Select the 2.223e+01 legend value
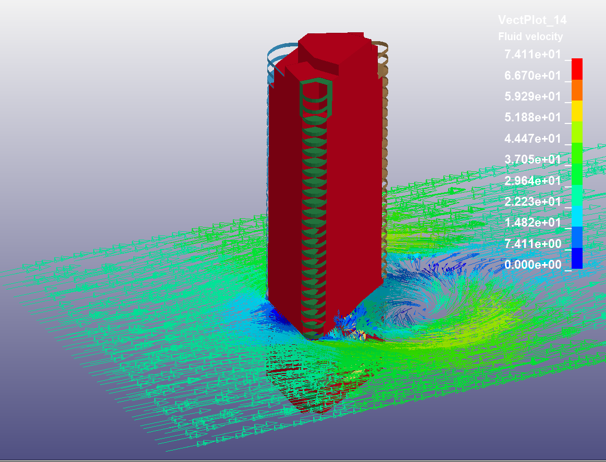The width and height of the screenshot is (606, 462). 532,201
